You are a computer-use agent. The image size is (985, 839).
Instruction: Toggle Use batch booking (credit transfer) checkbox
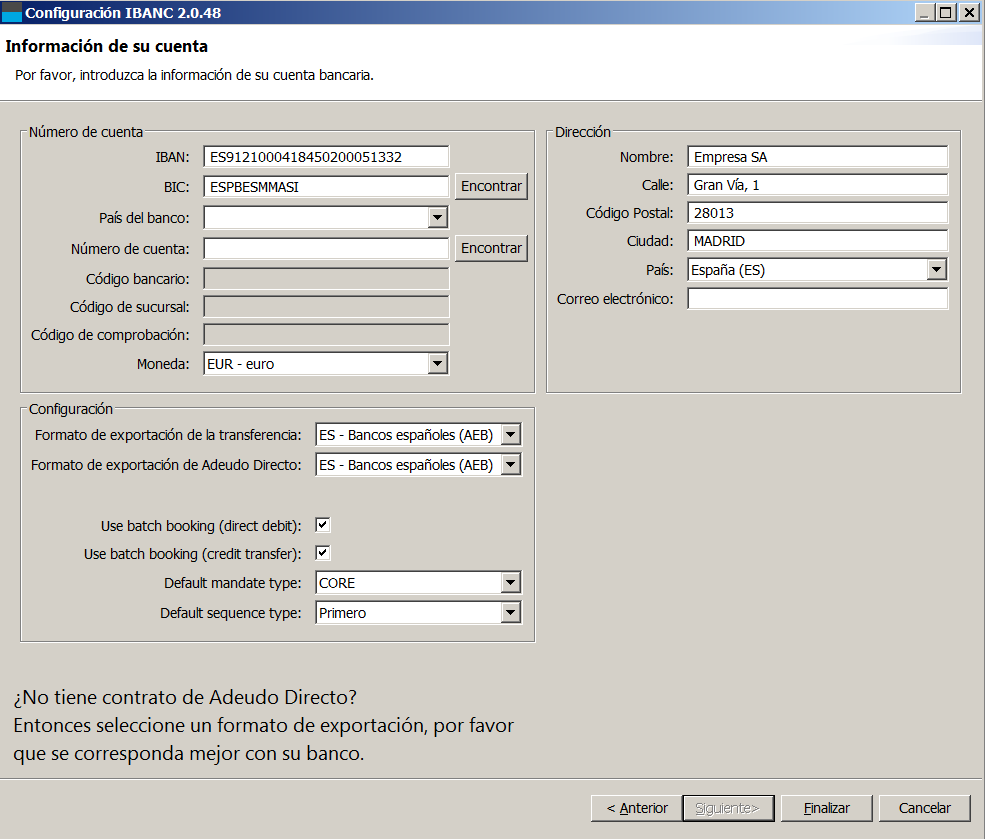[323, 553]
